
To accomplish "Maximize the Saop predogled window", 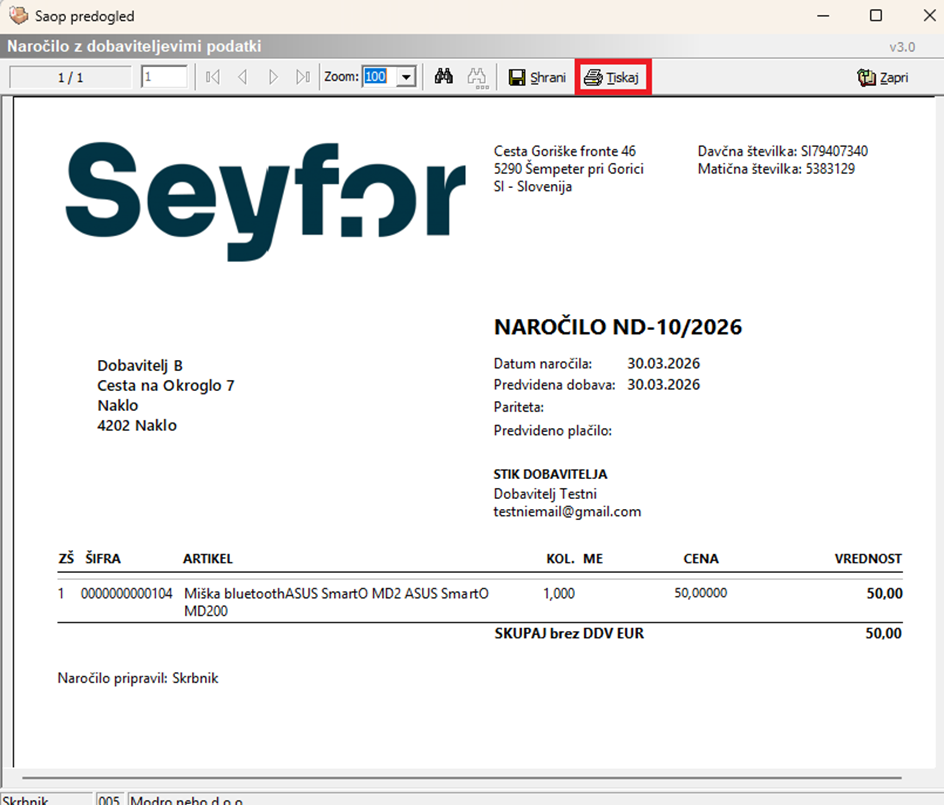I will [876, 16].
